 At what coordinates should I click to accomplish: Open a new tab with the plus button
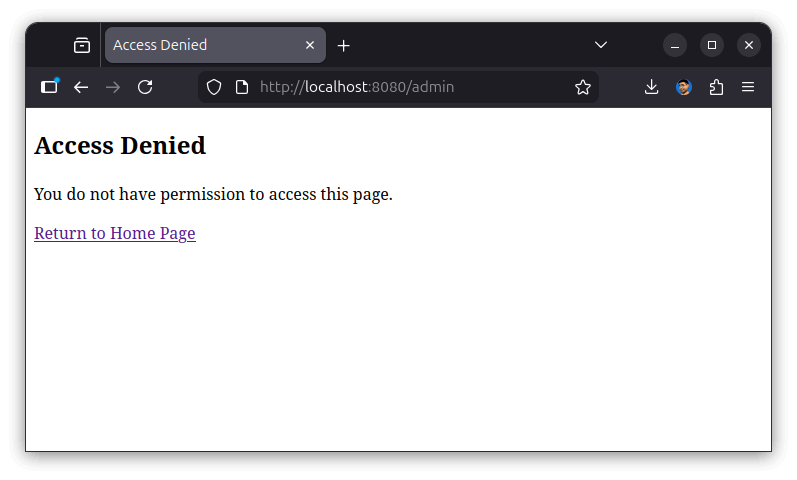(344, 45)
